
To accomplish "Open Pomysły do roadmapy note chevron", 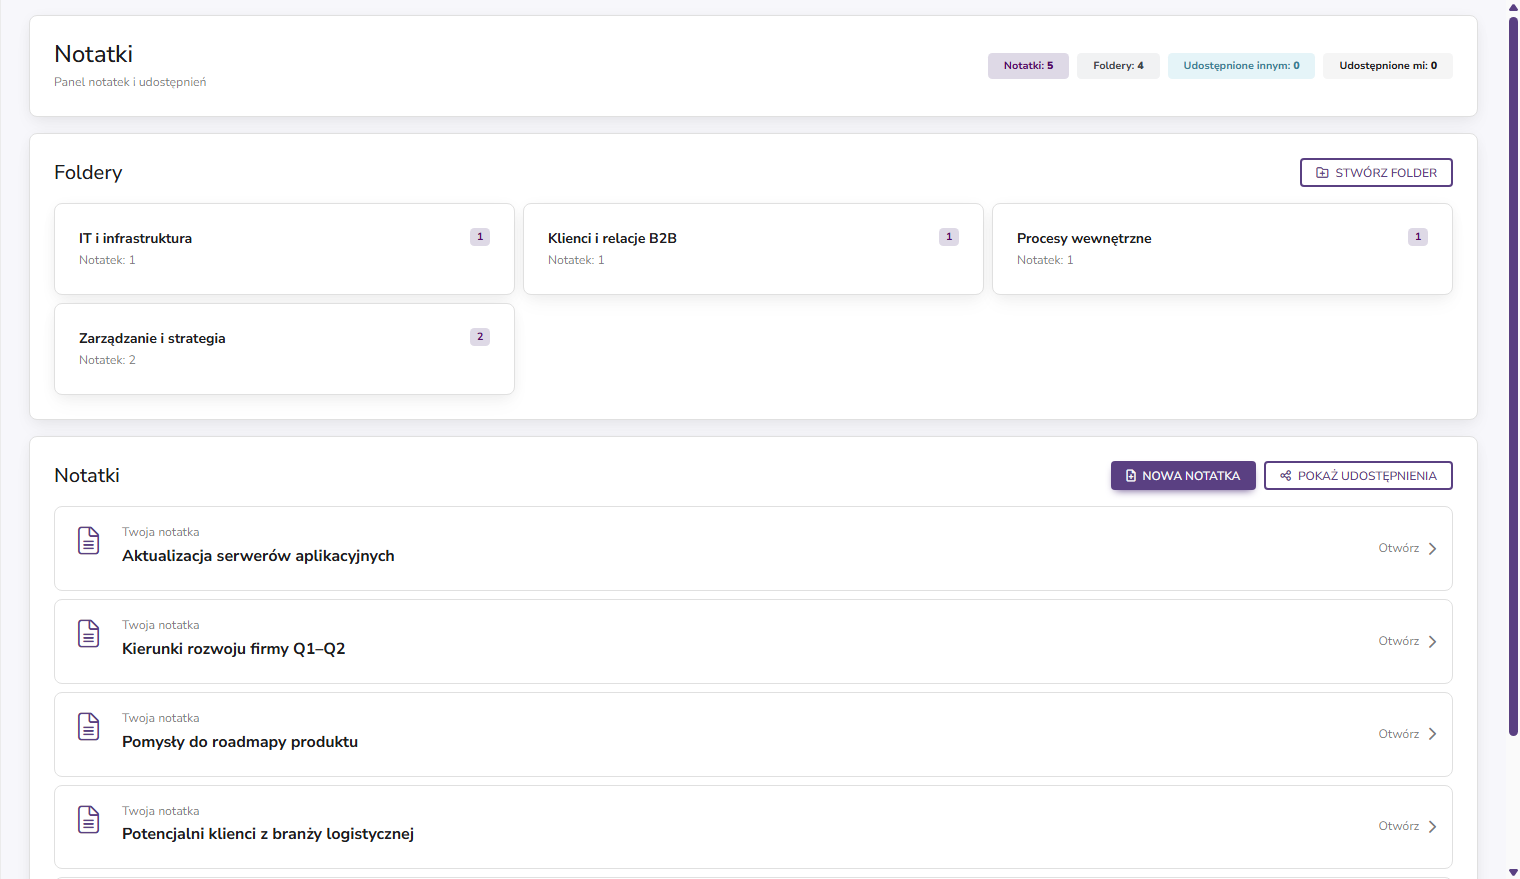I will point(1432,734).
